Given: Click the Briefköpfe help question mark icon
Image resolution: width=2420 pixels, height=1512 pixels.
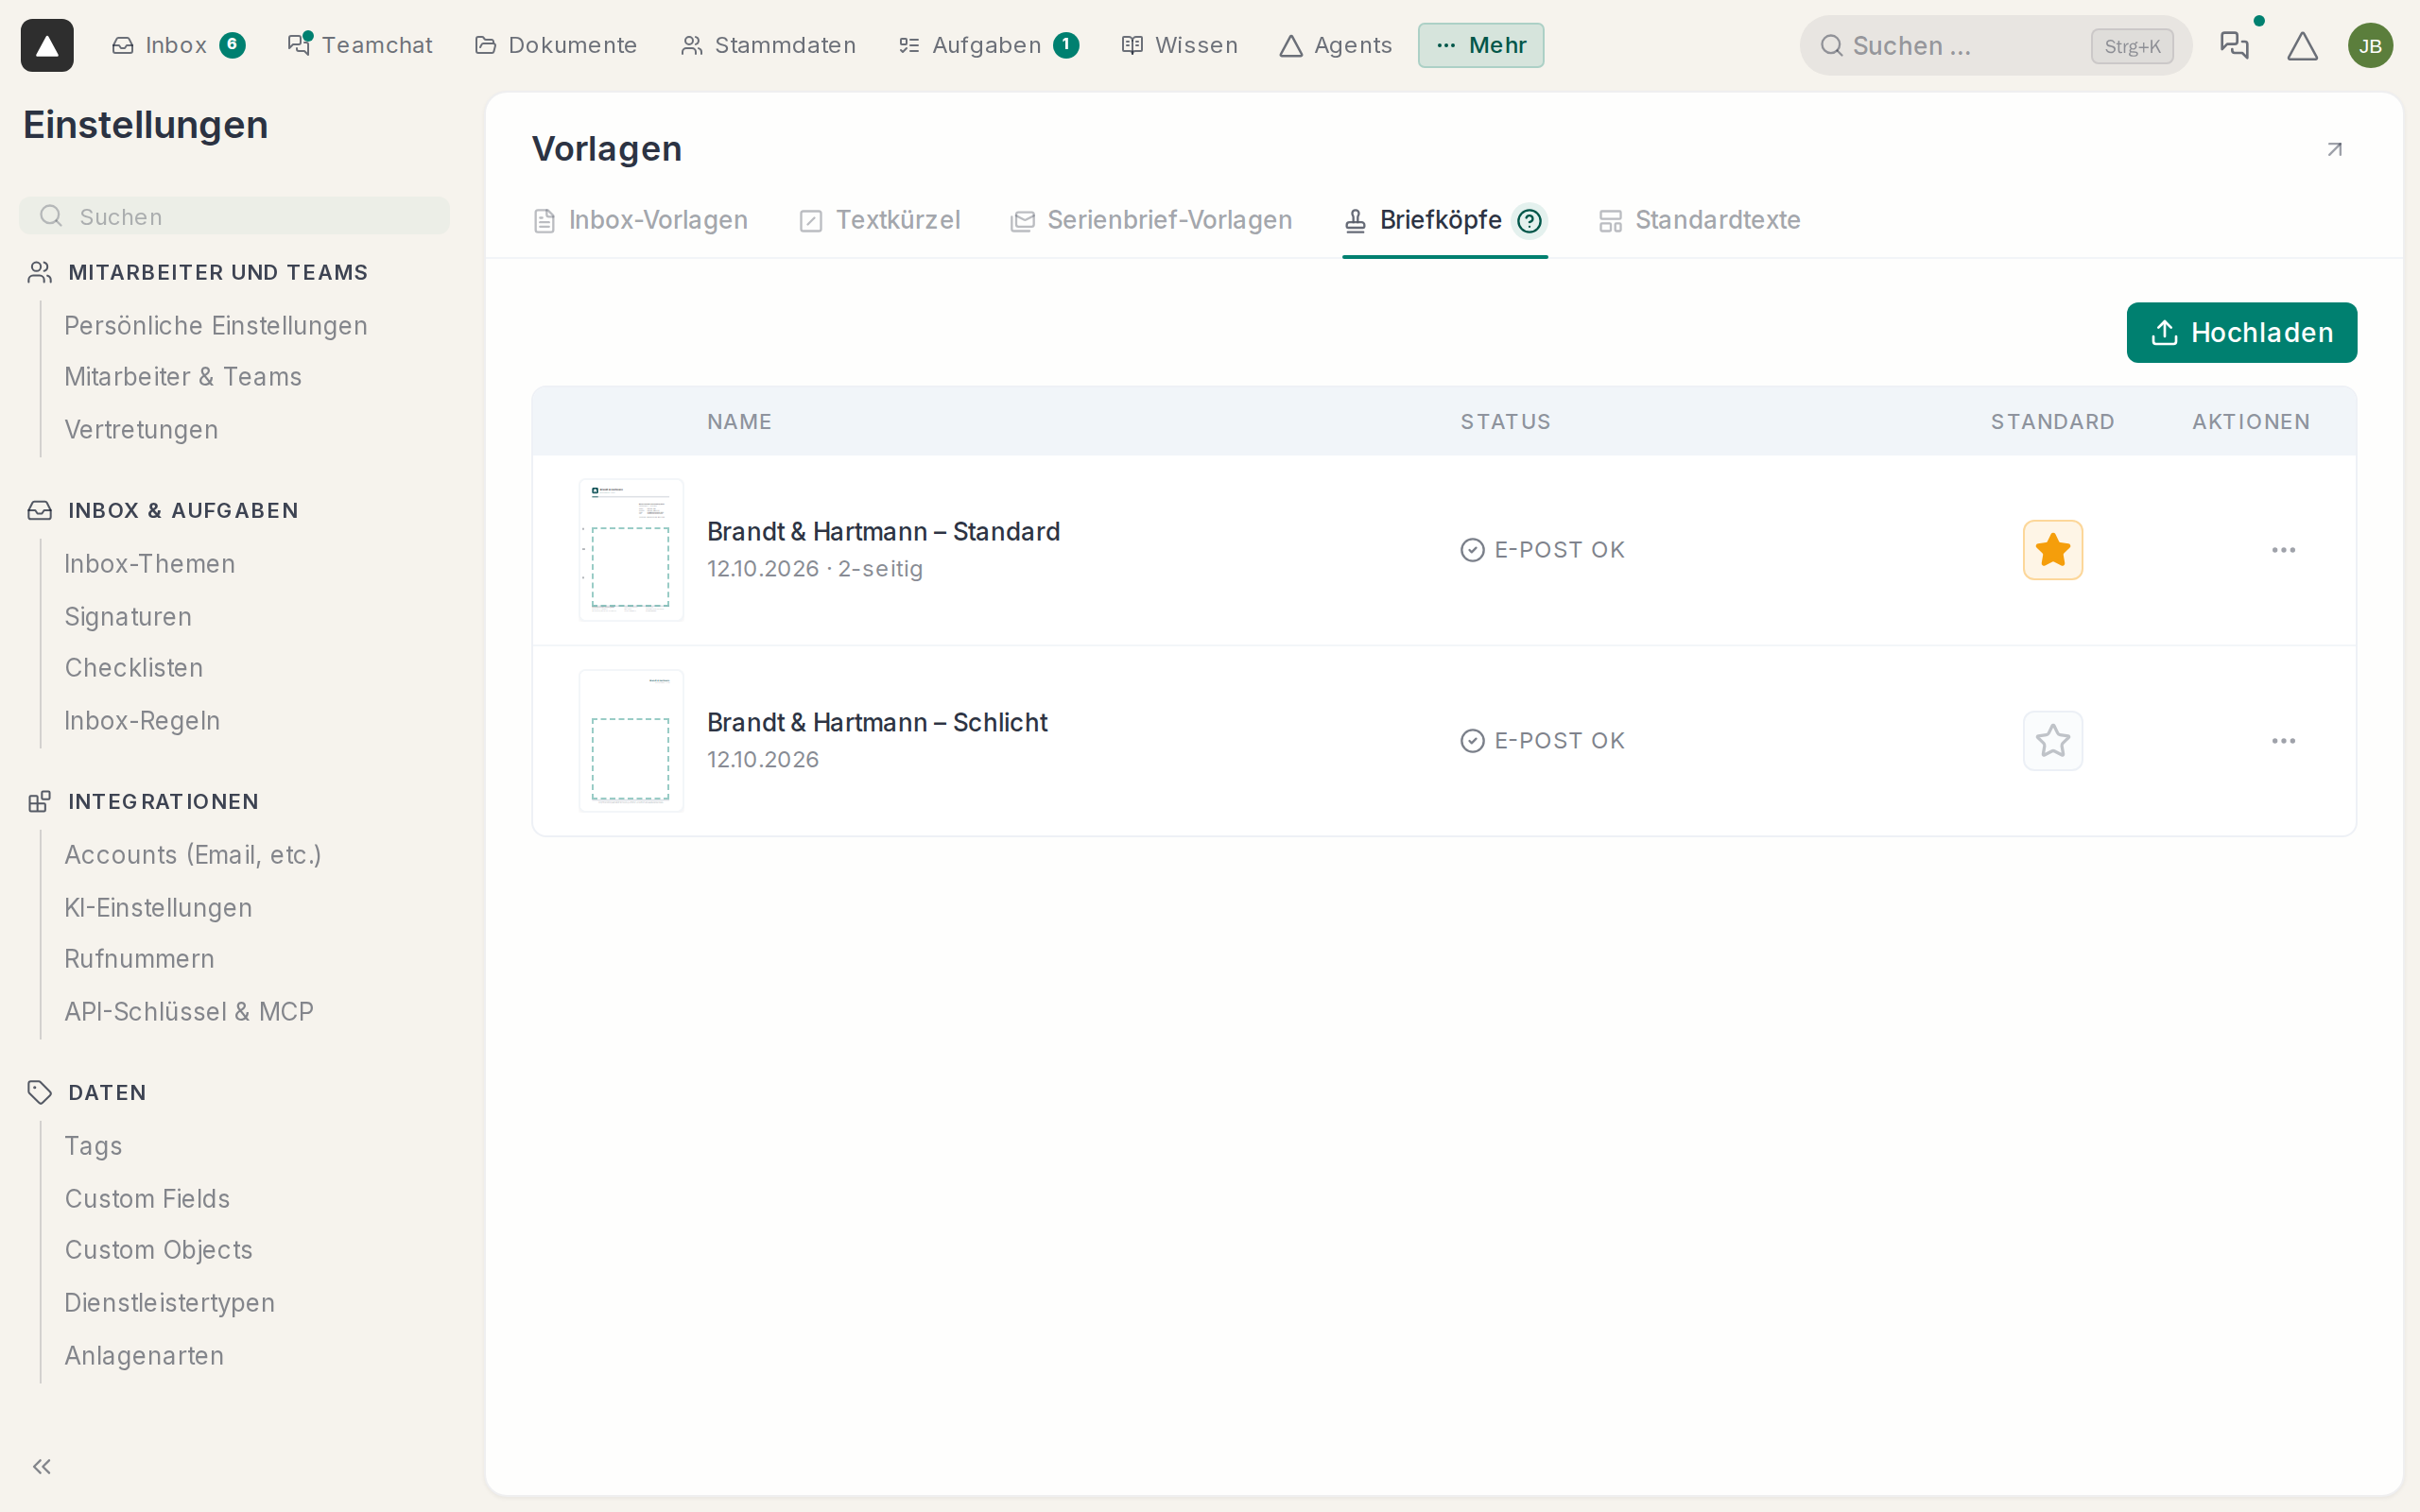Looking at the screenshot, I should 1529,221.
